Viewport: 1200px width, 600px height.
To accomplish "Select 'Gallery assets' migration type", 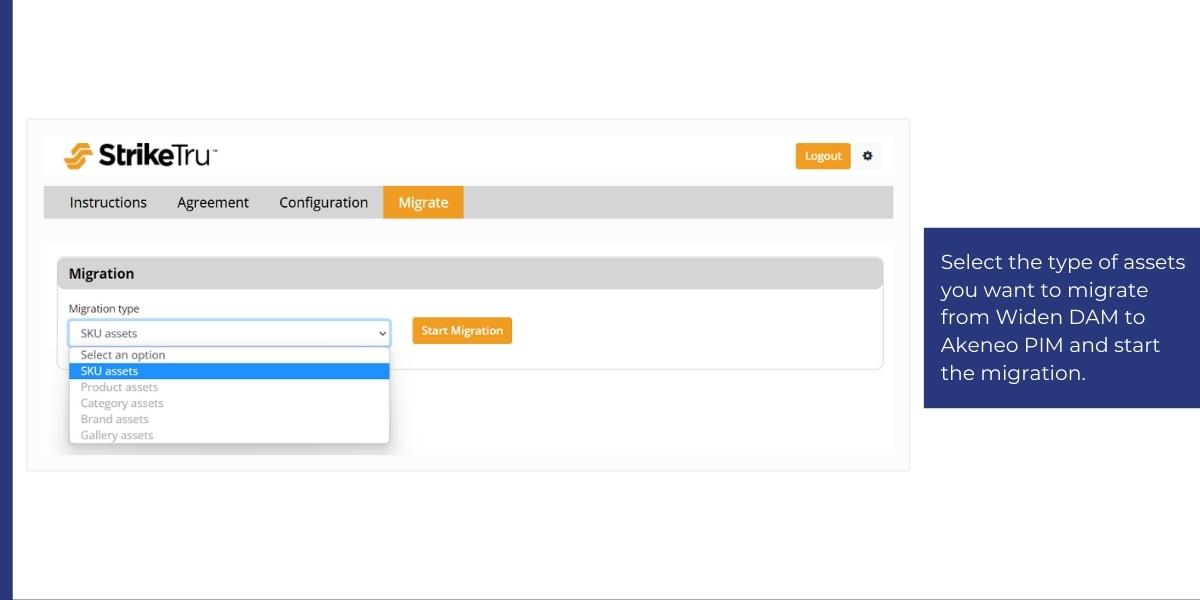I will point(229,435).
